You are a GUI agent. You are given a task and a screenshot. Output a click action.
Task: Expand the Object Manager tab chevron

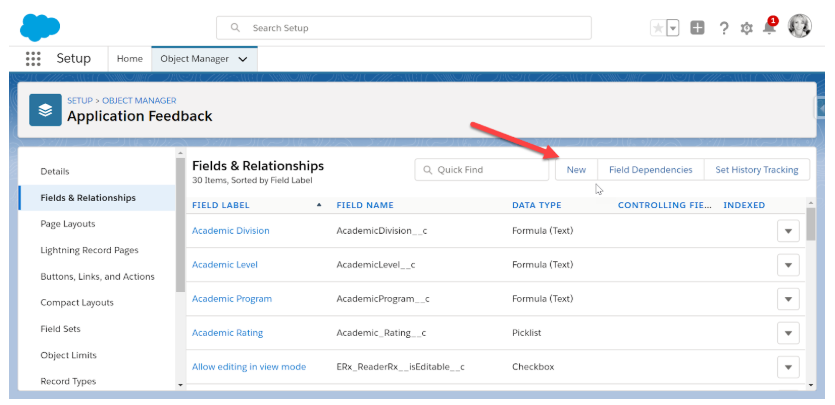pos(243,59)
